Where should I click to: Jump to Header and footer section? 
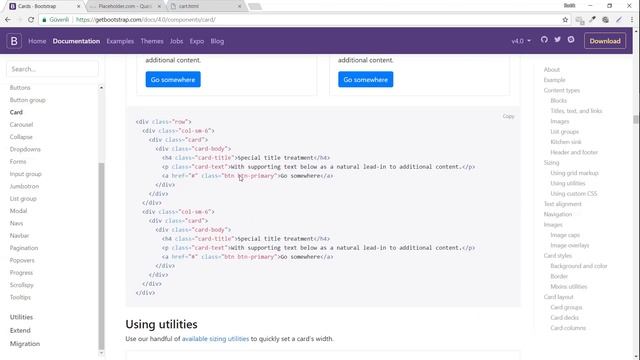(574, 152)
